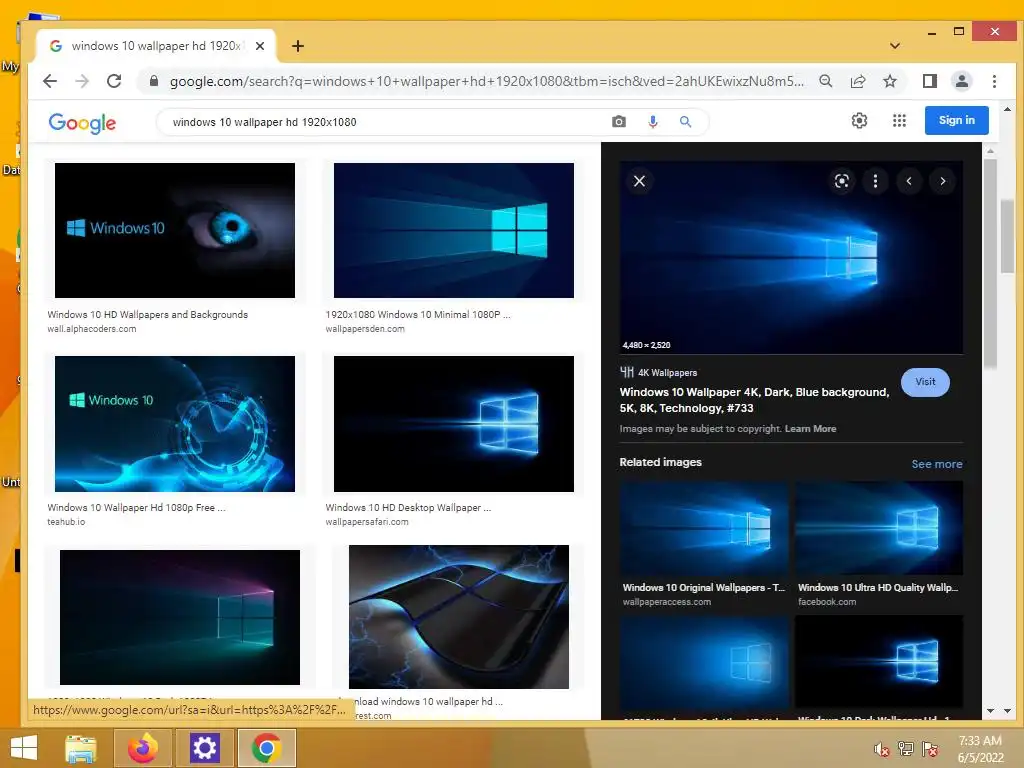
Task: Open the Google apps grid
Action: 899,120
